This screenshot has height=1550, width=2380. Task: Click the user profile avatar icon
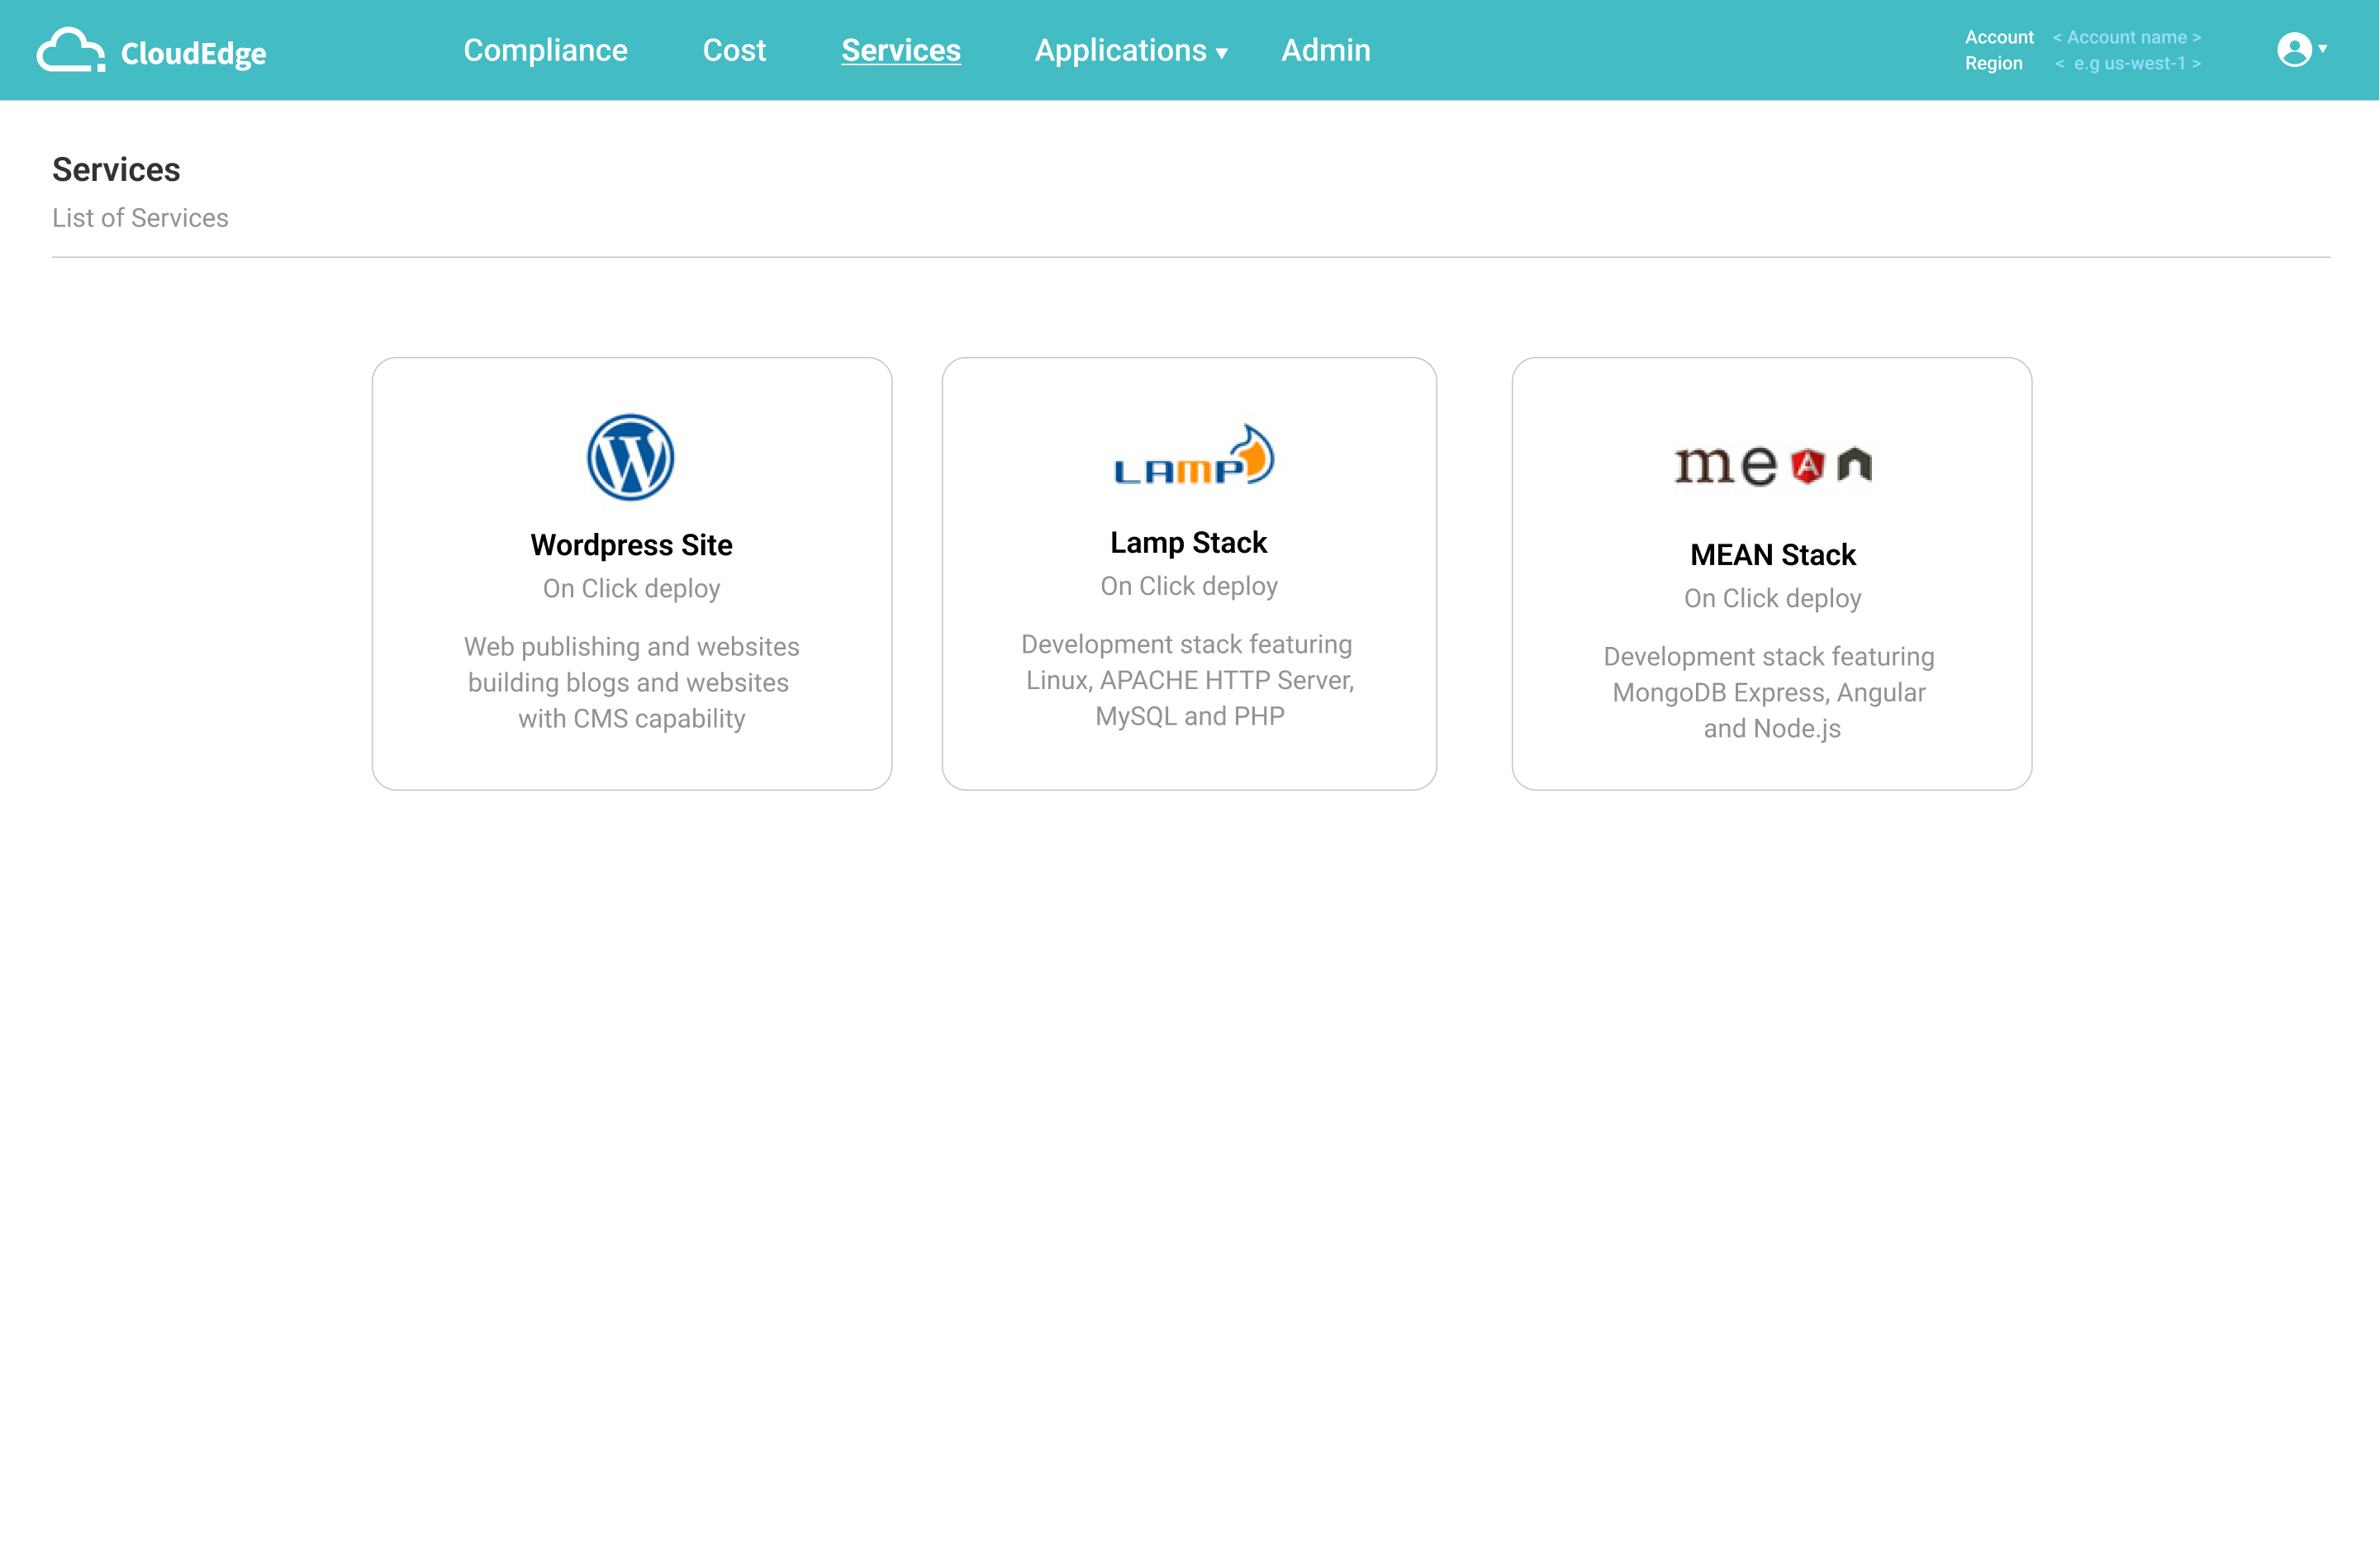(x=2294, y=49)
